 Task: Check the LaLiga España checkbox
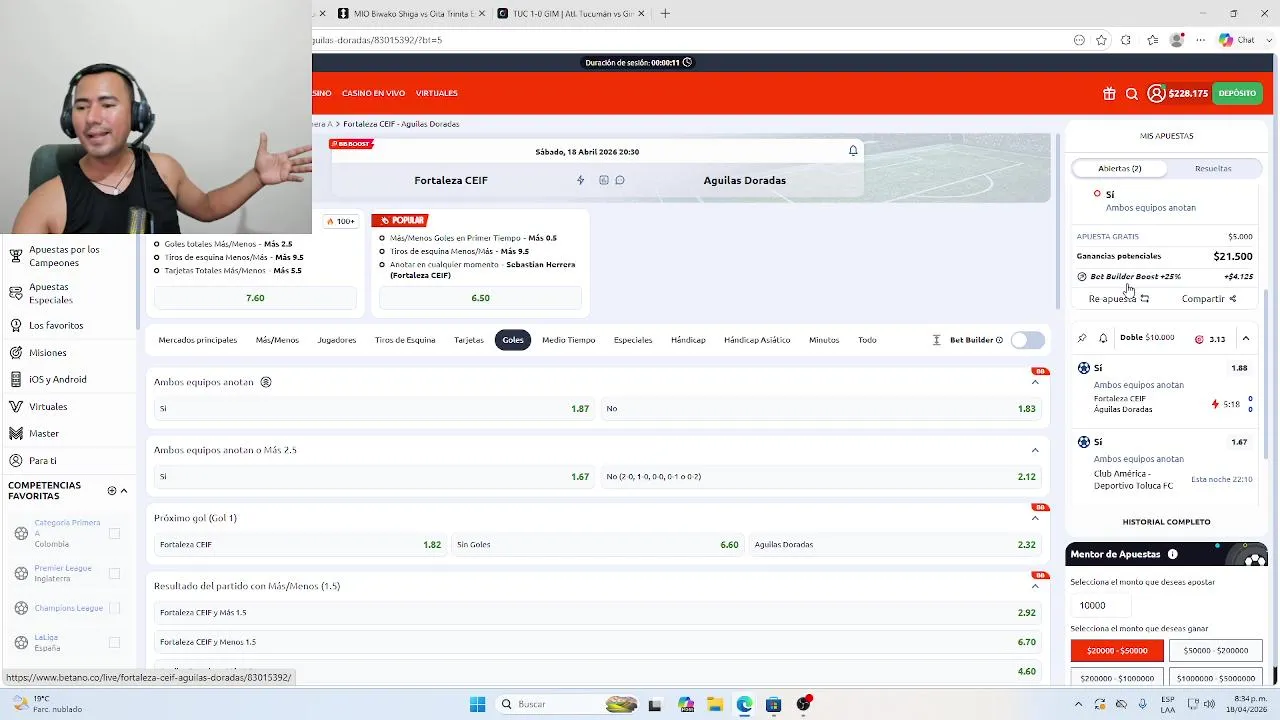coord(114,642)
